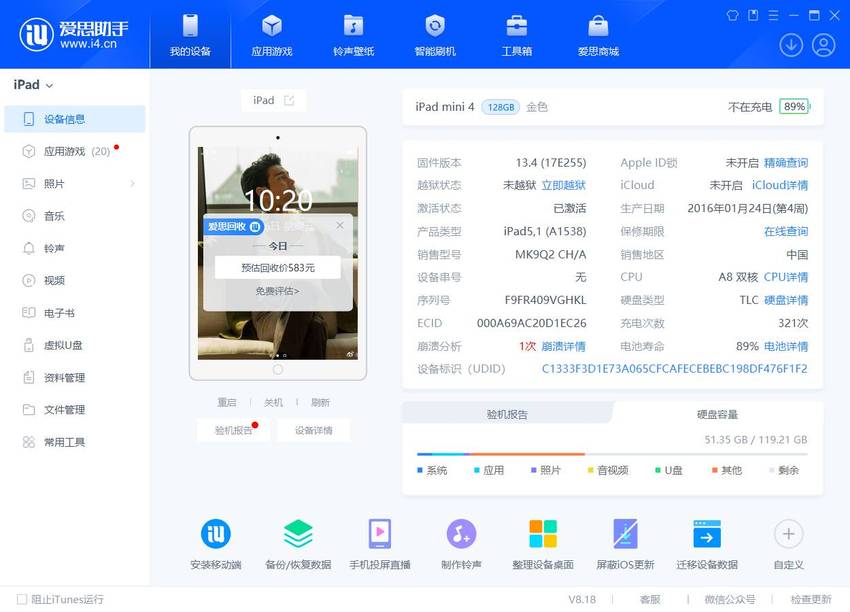Viewport: 850px width, 612px height.
Task: Click 硬盘详情 link
Action: coord(785,300)
